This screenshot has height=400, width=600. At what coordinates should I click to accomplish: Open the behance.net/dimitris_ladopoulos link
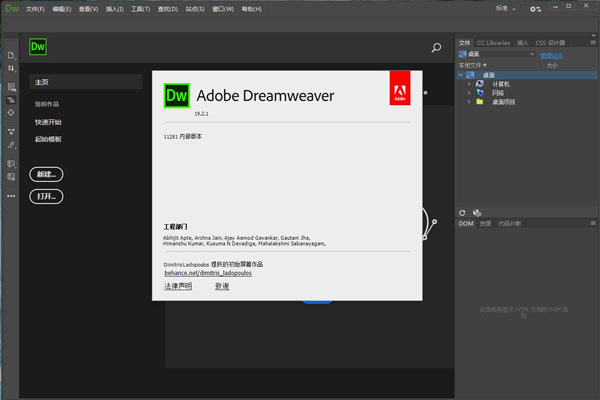(208, 273)
